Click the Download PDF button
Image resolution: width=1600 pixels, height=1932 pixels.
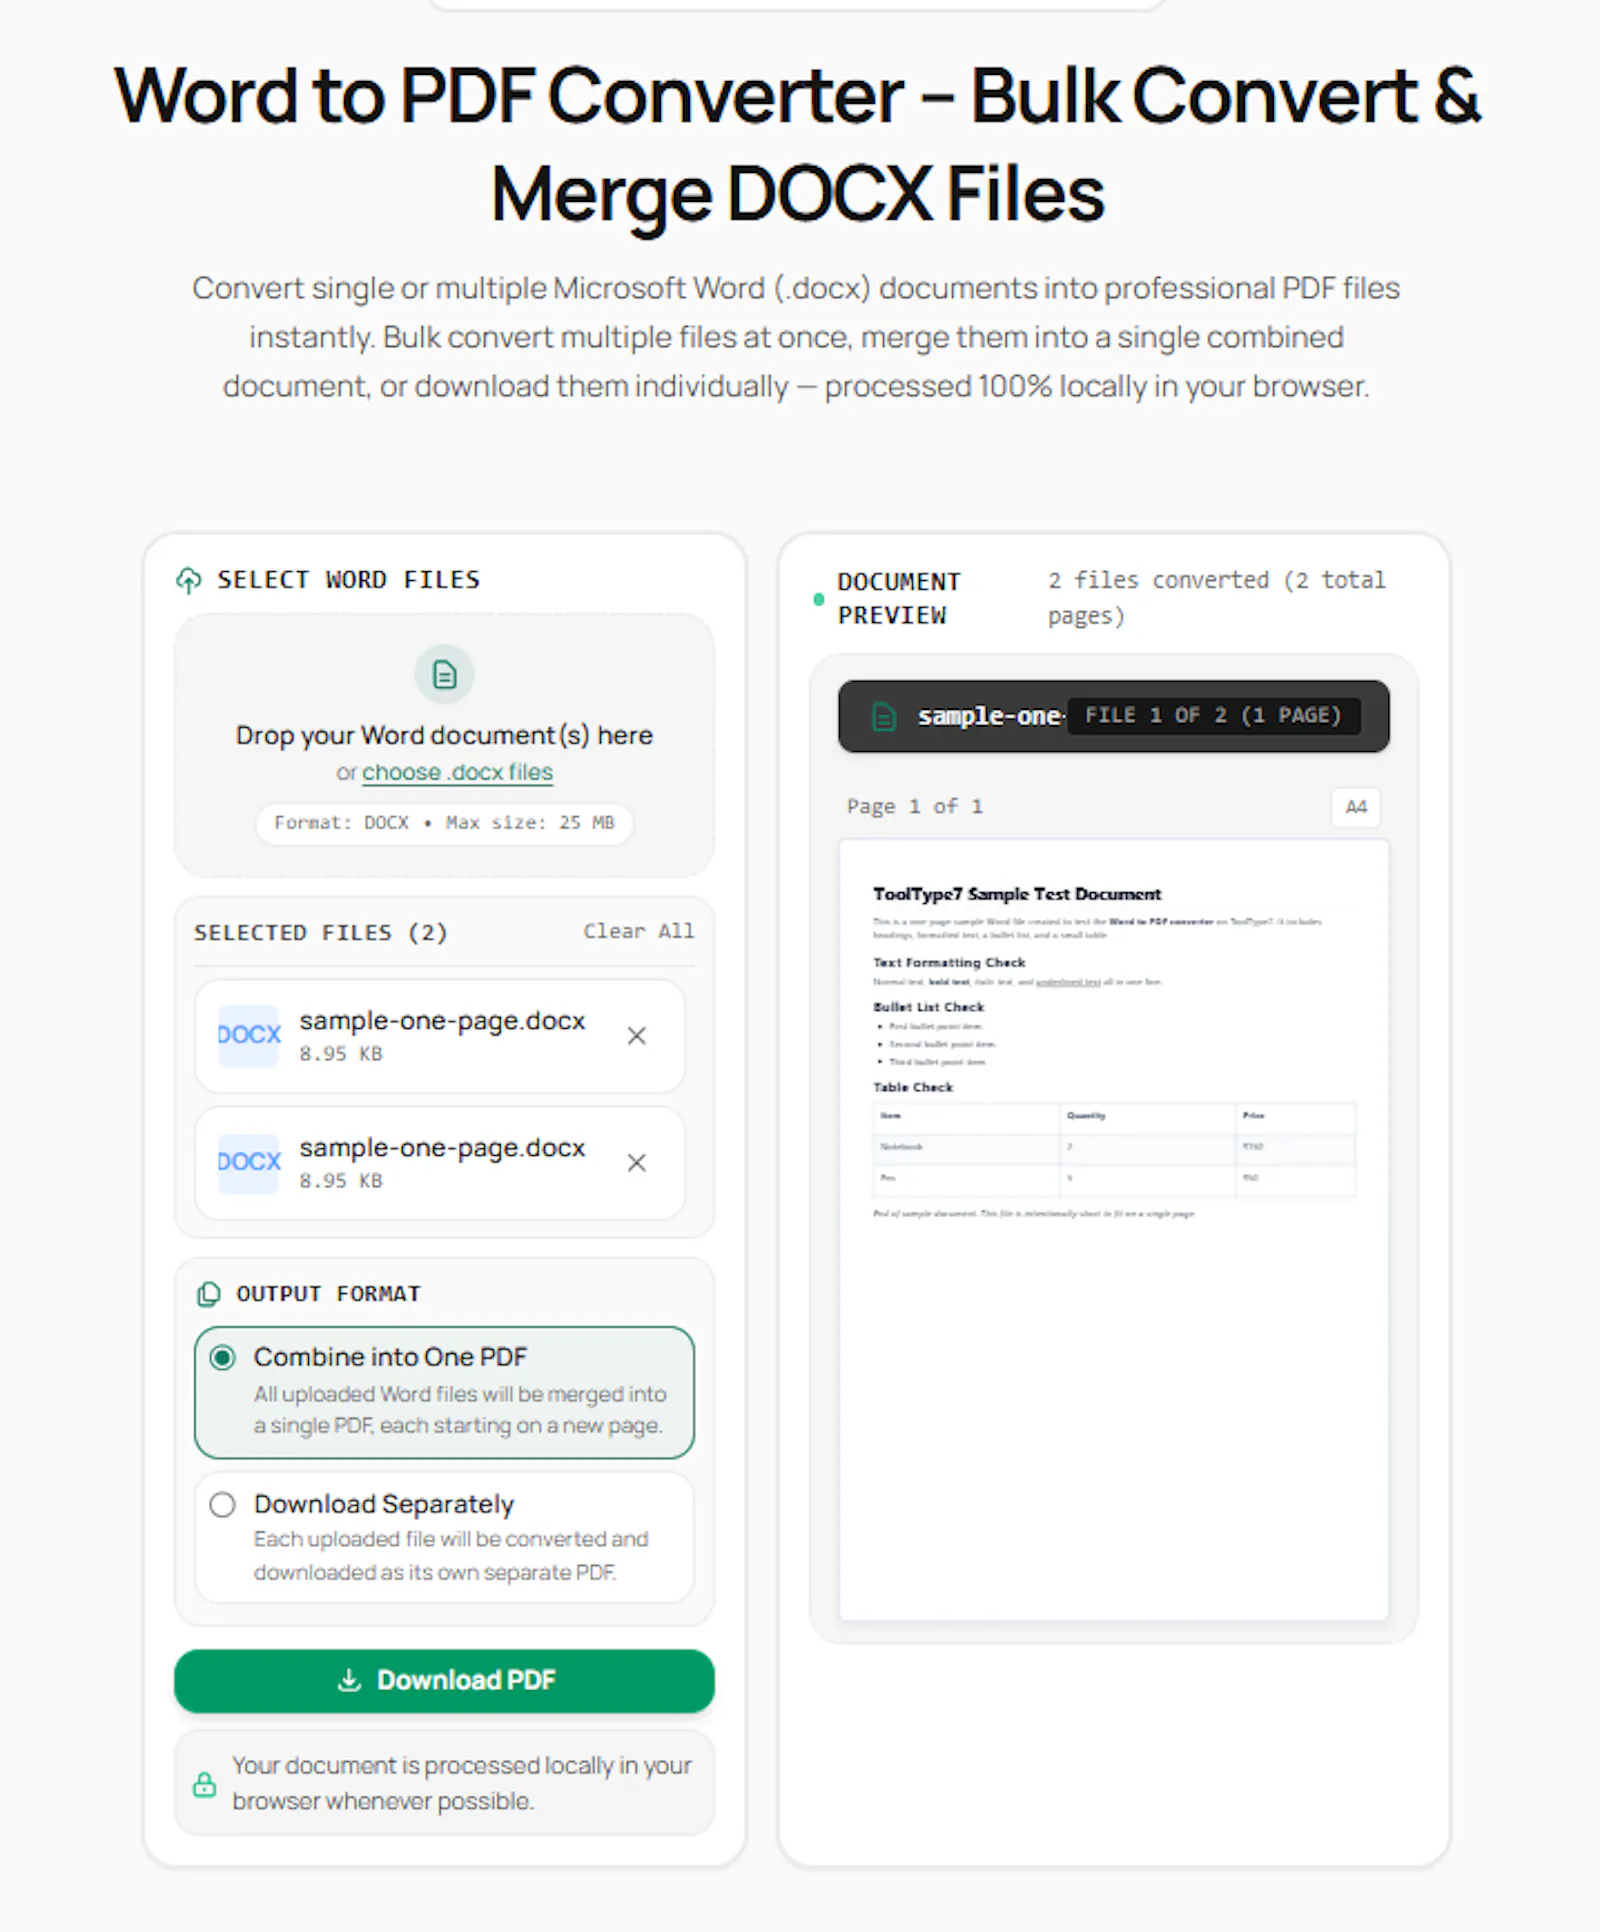[444, 1680]
